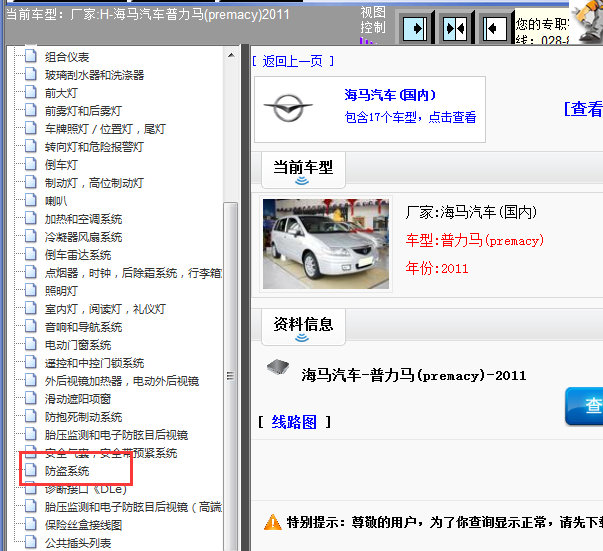Click the document icon beside 公共插头列表
The width and height of the screenshot is (603, 551).
31,542
